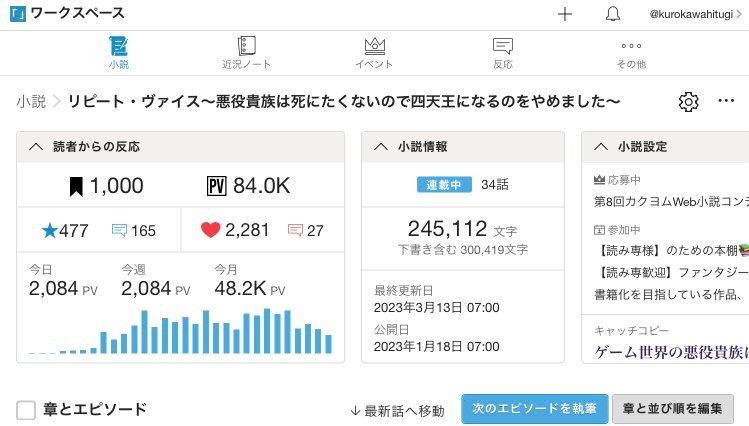749x426 pixels.
Task: Collapse the 小説情報 panel
Action: point(380,147)
